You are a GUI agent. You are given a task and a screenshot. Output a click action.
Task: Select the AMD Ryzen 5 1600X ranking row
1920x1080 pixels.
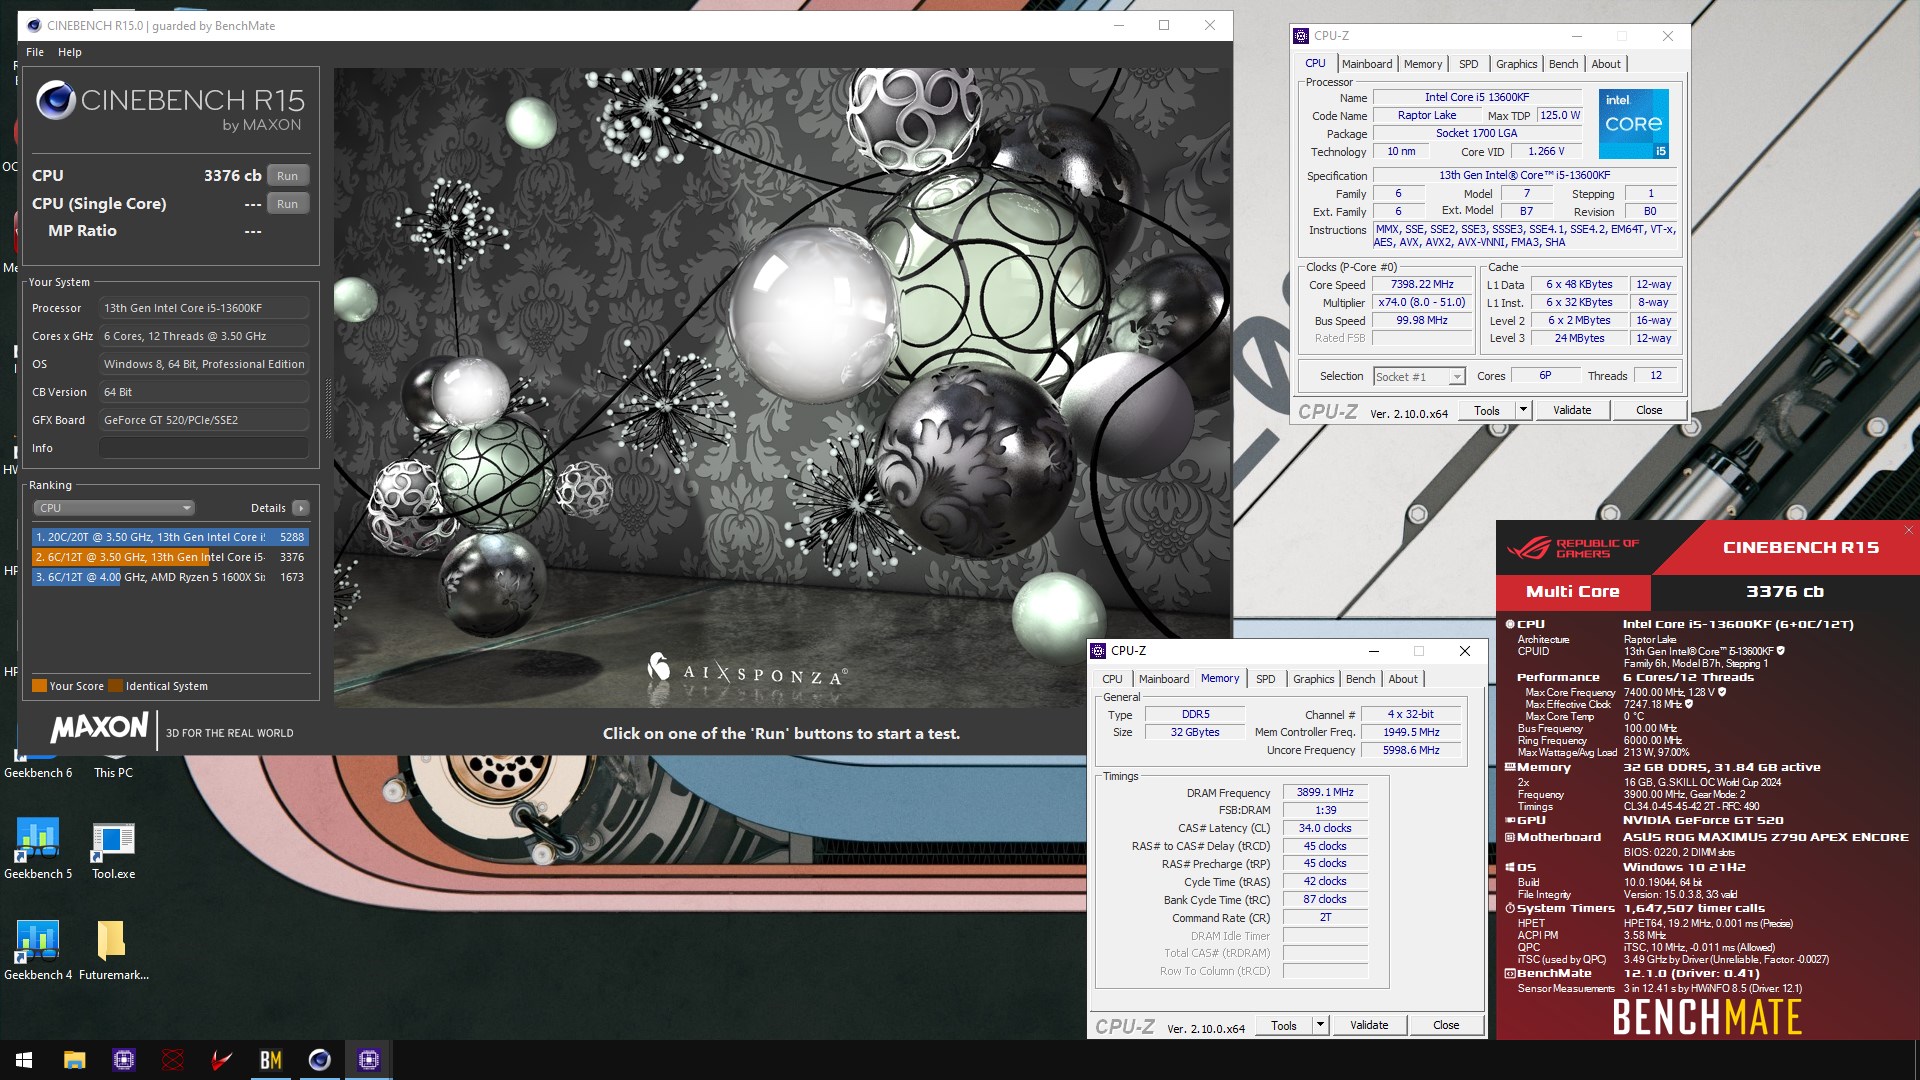170,577
